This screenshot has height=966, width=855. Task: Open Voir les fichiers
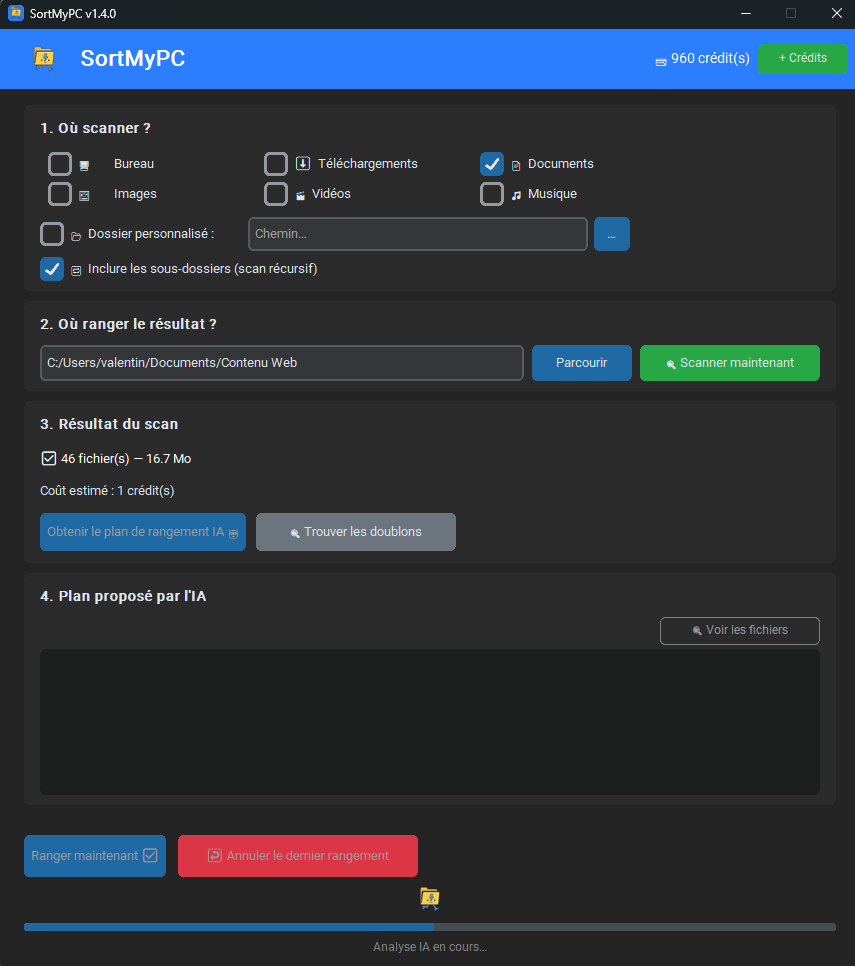740,630
